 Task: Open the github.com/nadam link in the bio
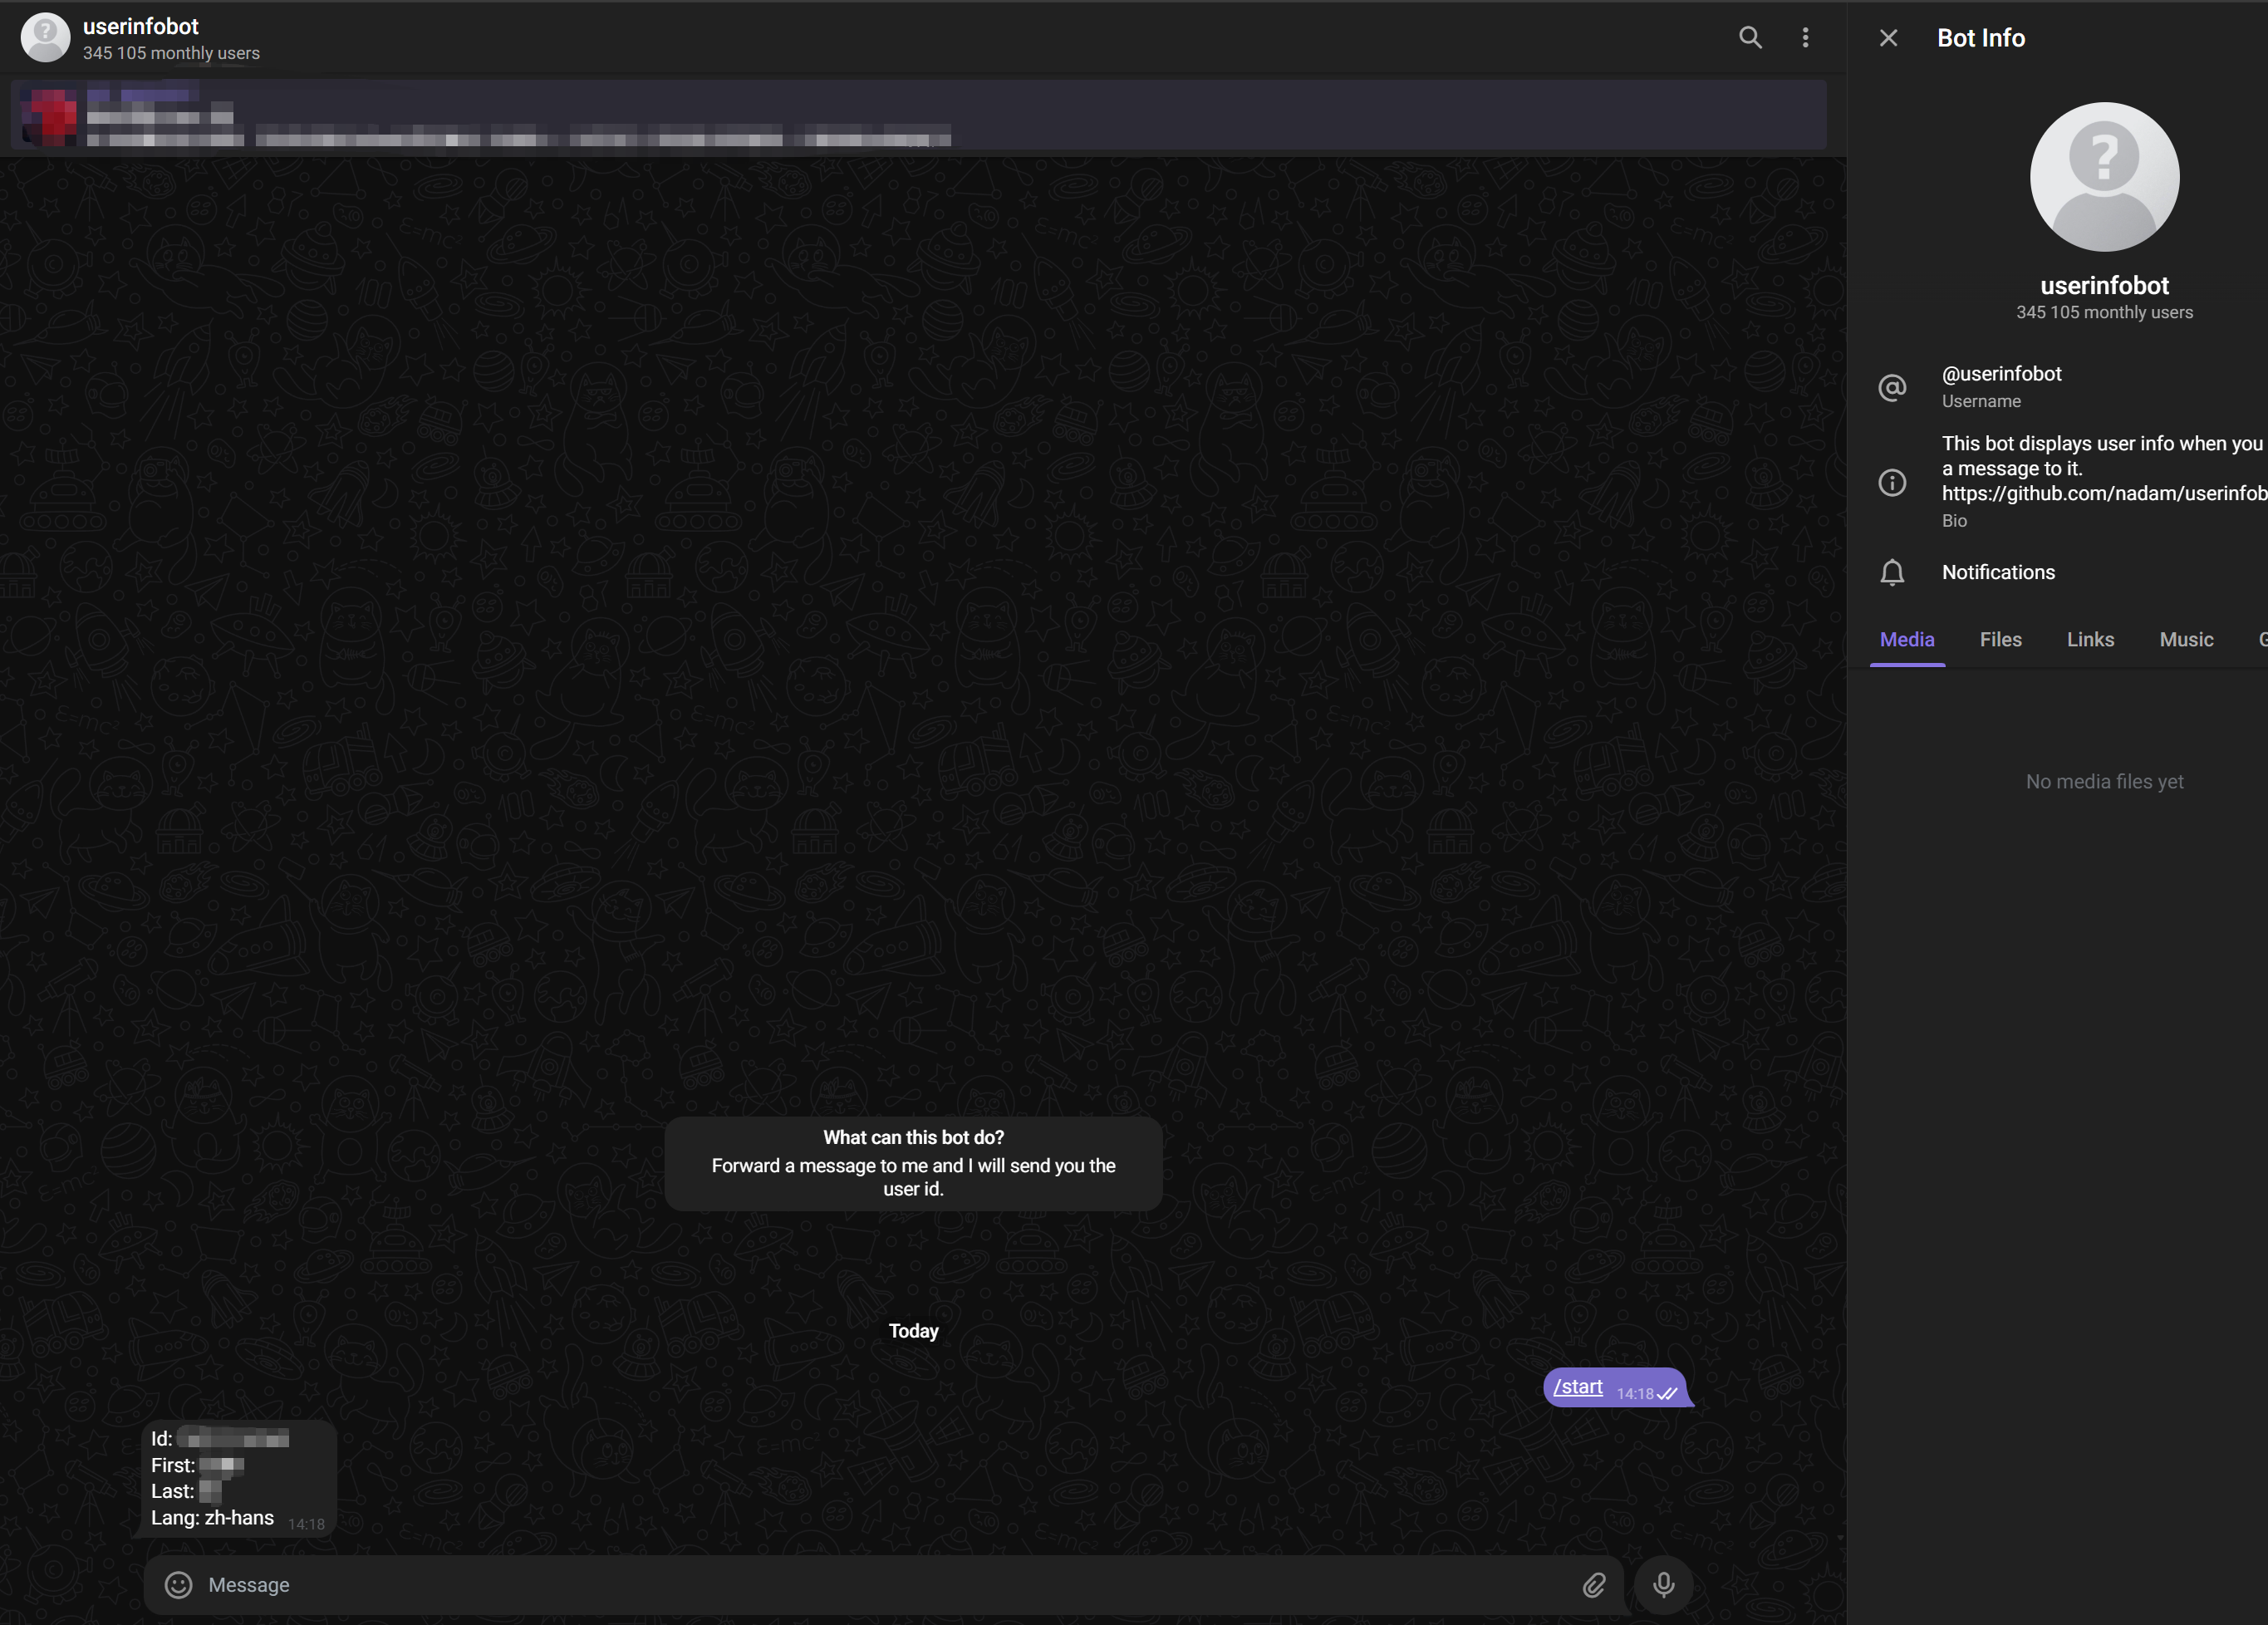pos(2100,494)
